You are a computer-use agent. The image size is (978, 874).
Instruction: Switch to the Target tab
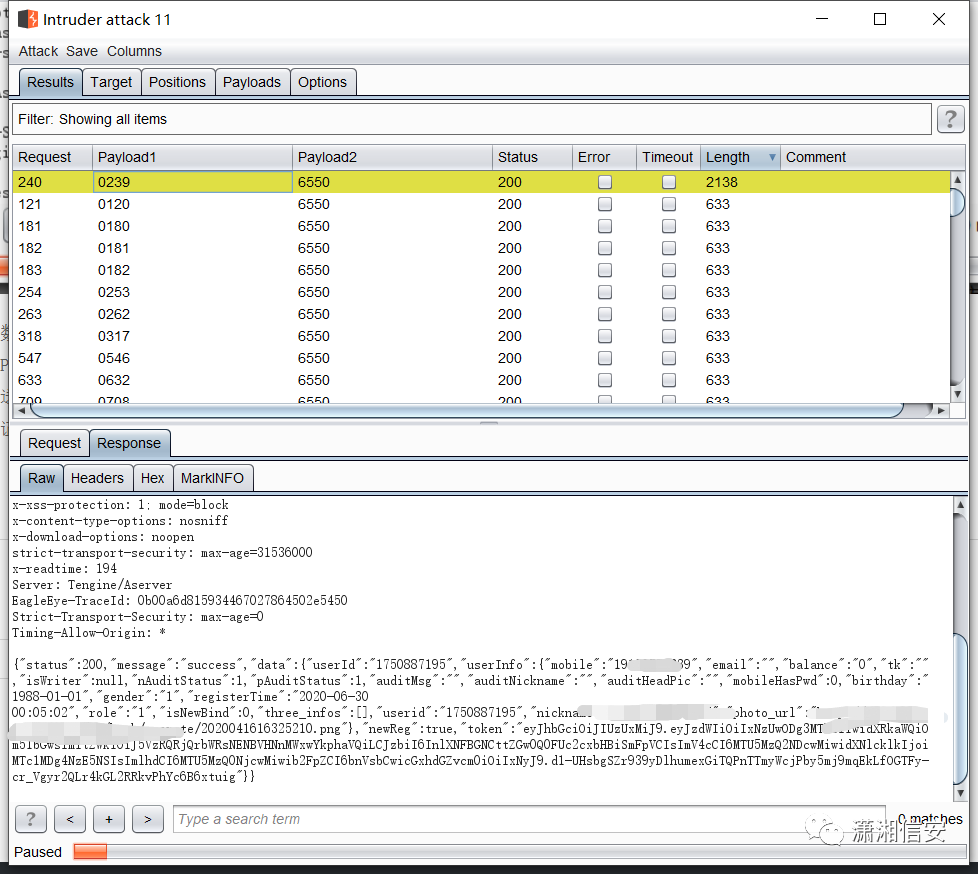(111, 82)
